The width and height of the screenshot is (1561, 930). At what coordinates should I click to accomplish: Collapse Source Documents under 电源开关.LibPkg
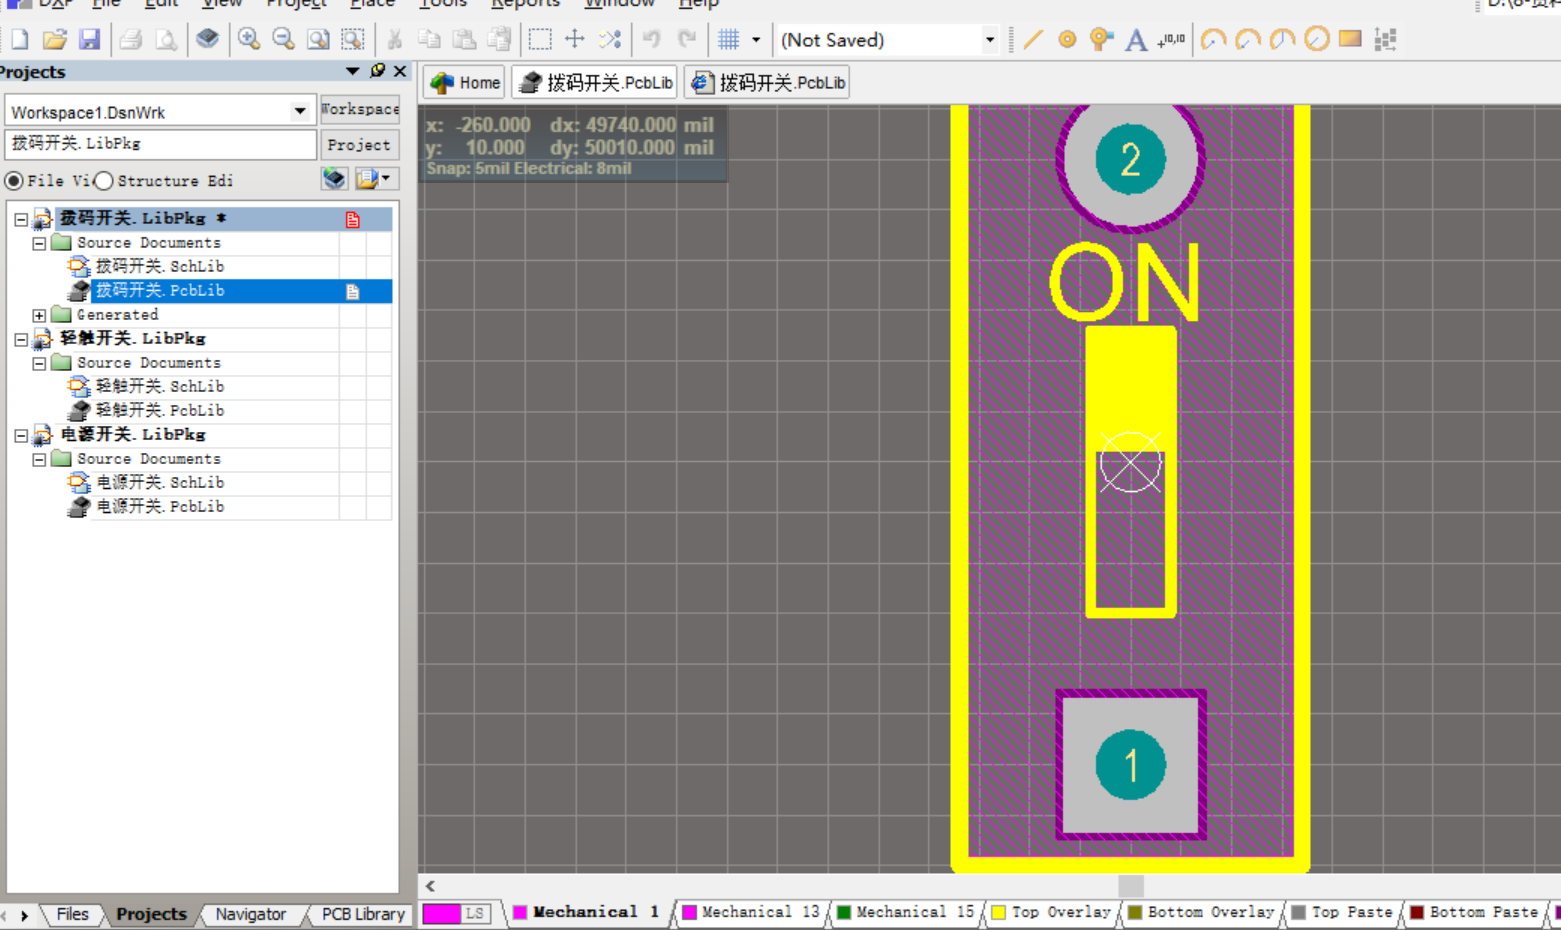[x=39, y=459]
